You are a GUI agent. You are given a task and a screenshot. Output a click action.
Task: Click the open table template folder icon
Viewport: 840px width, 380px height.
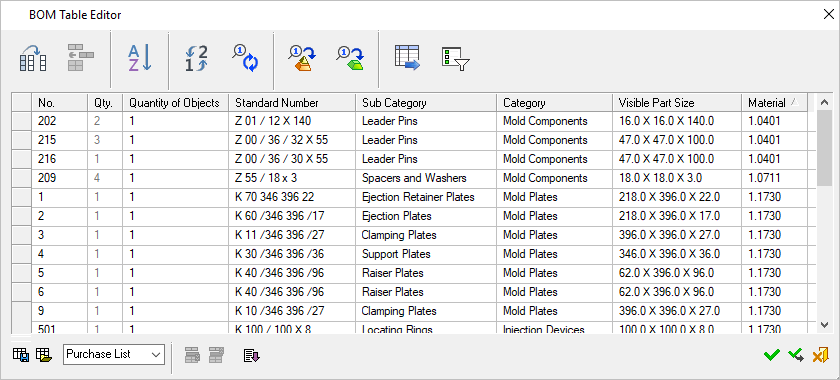click(43, 354)
